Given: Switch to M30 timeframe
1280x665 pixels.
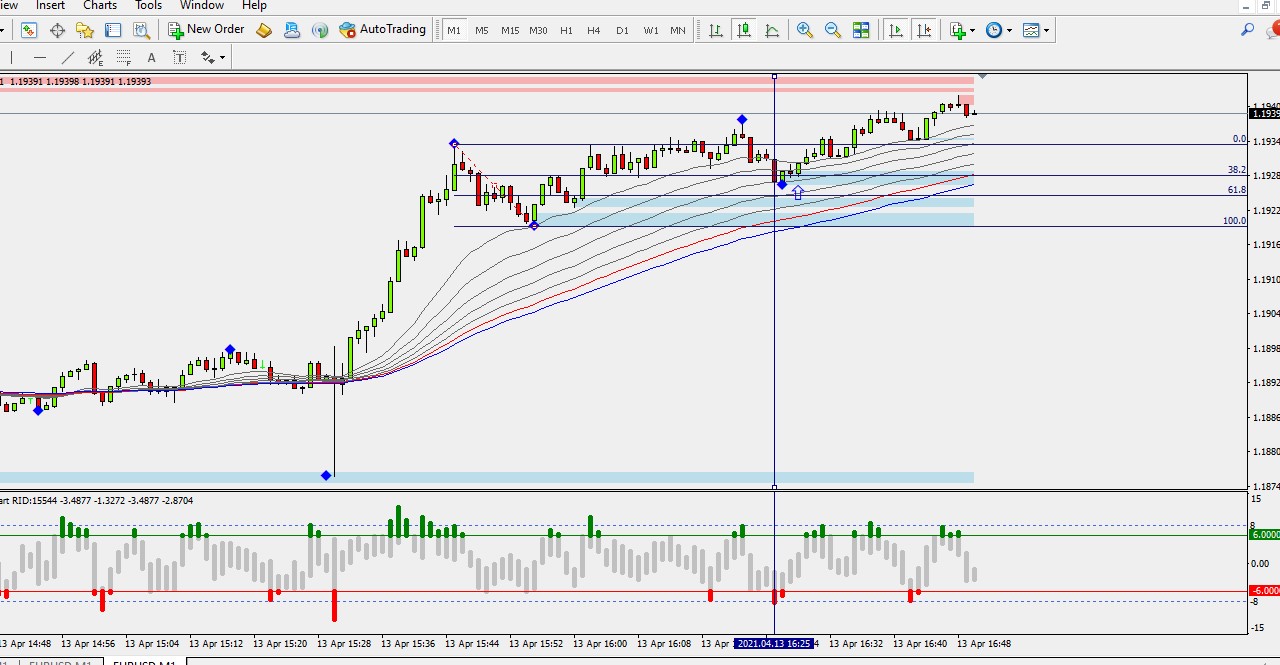Looking at the screenshot, I should tap(538, 30).
